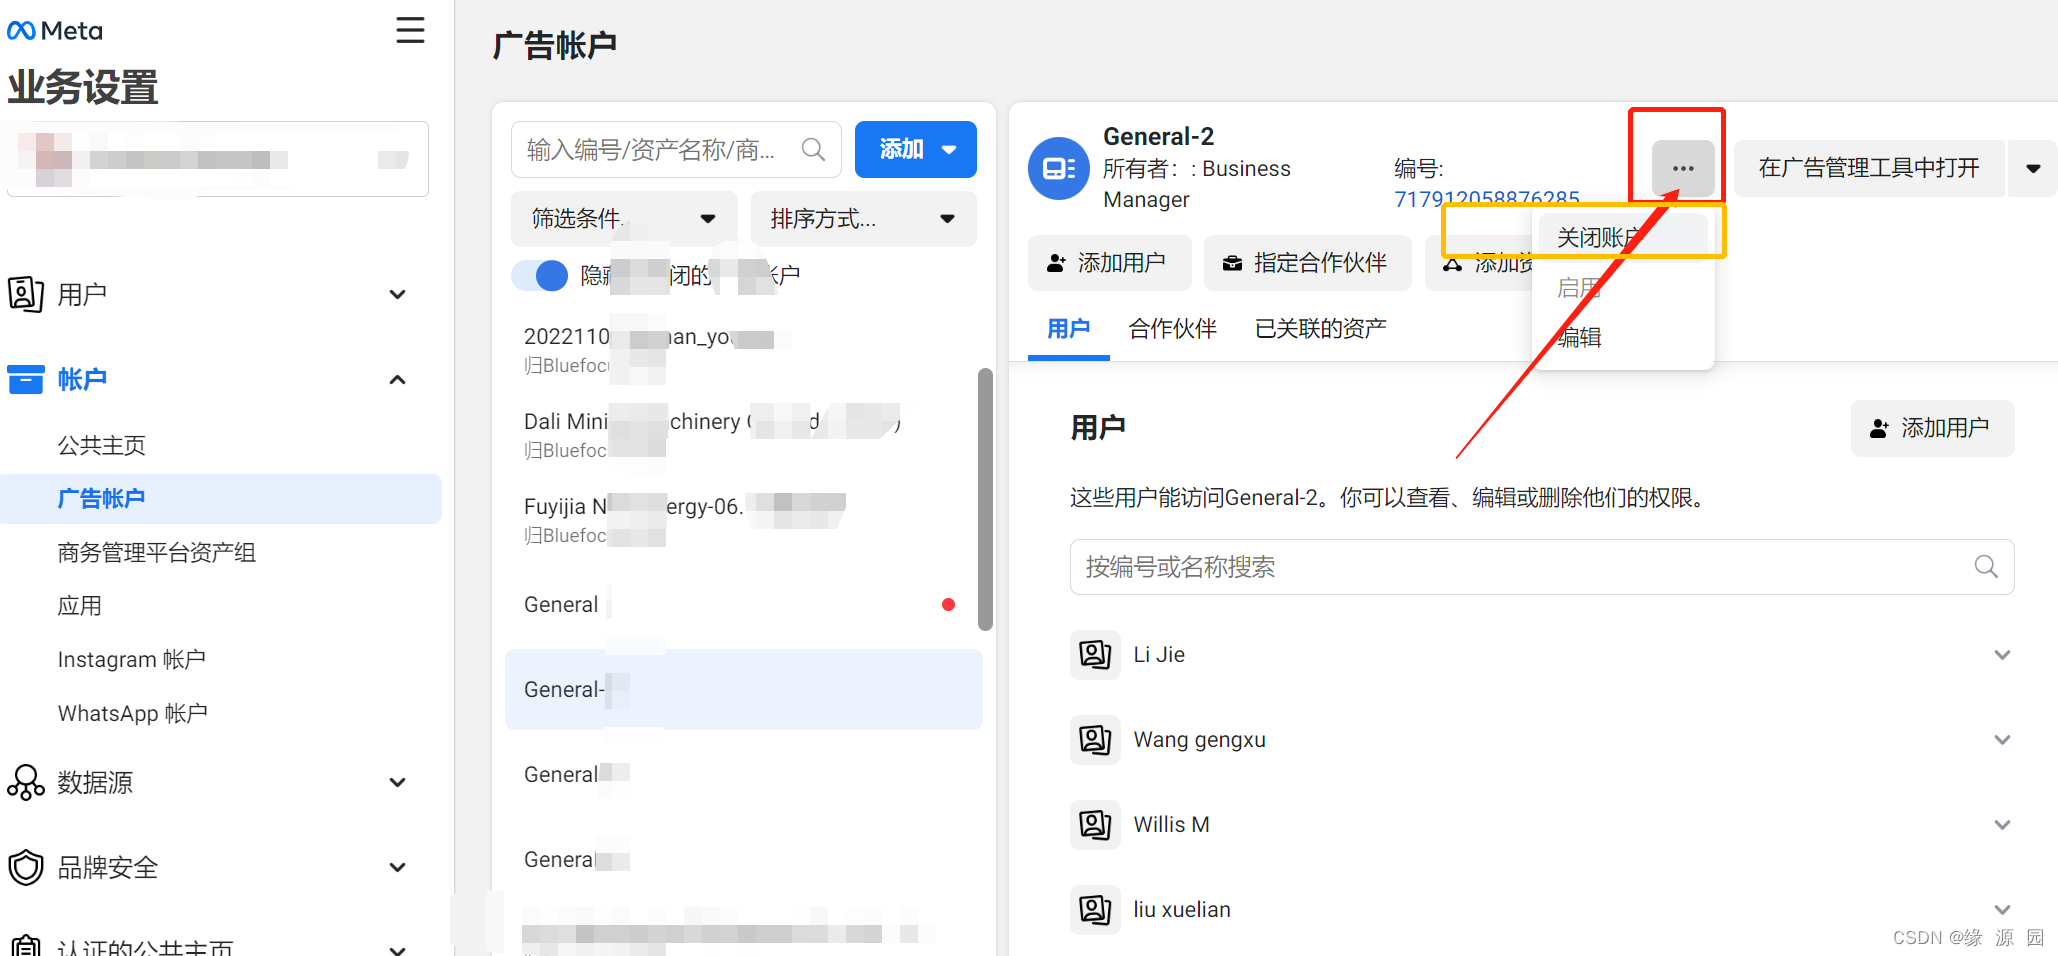Click Open in Ads Manager (在广告管理工具中打开)
The image size is (2058, 956).
click(1869, 168)
